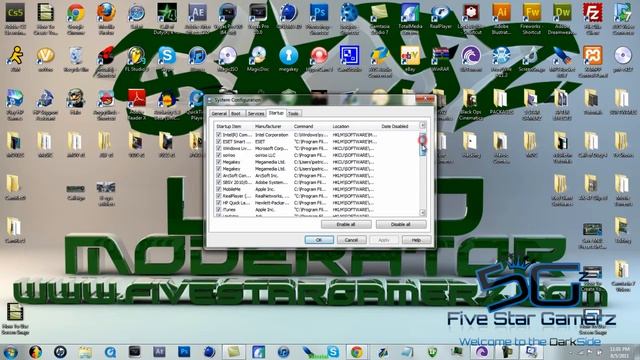Open the AIM desktop icon

(x=15, y=59)
